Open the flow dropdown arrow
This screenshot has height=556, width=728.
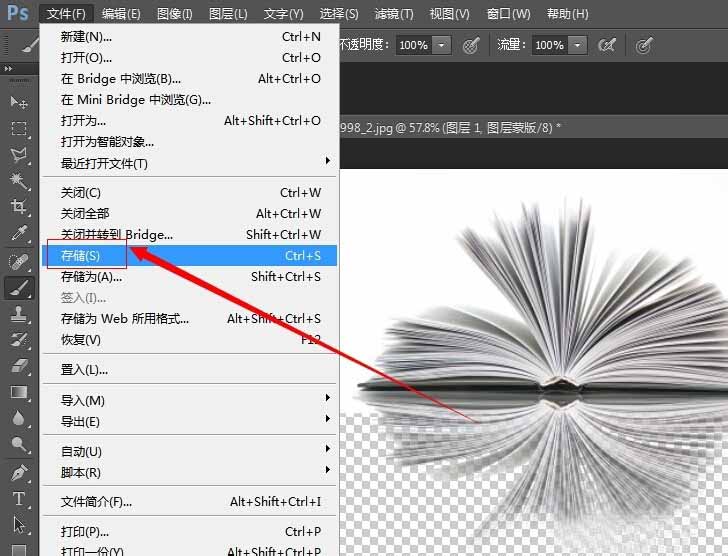pos(578,45)
